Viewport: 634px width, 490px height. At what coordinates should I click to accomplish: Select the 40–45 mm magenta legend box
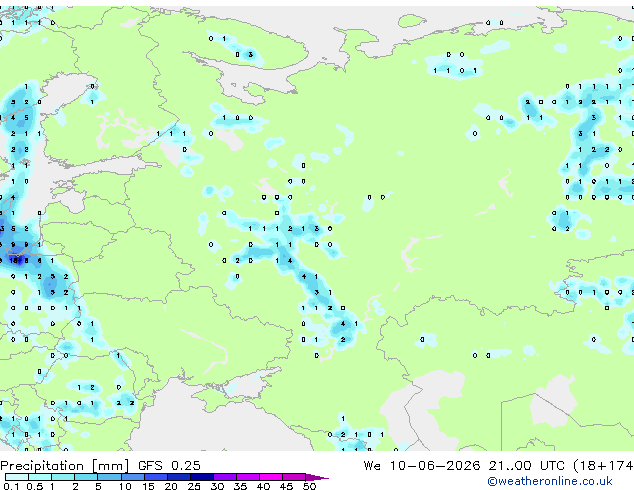[x=271, y=477]
